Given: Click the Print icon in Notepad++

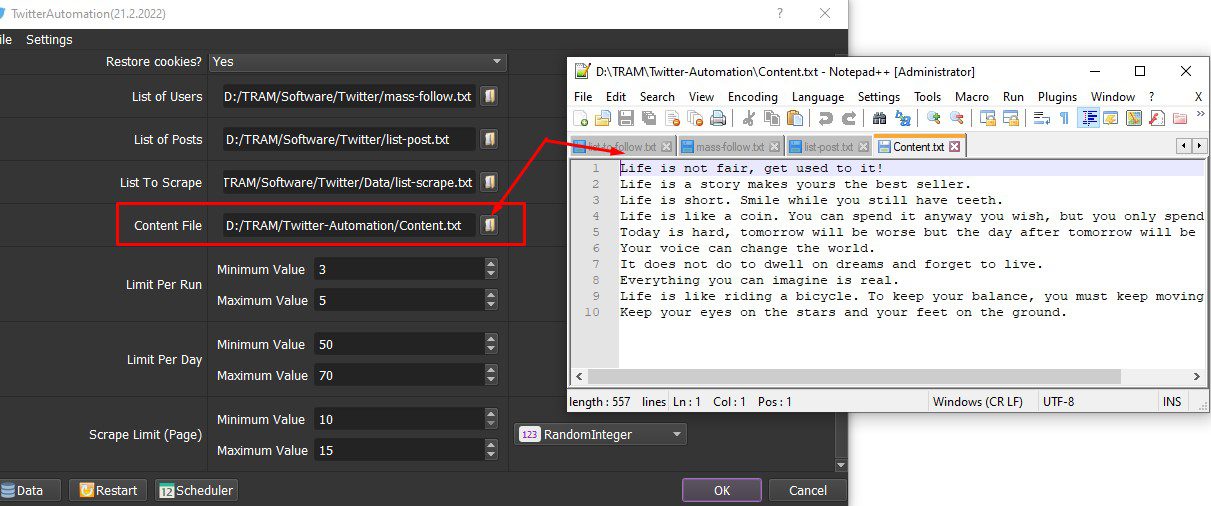Looking at the screenshot, I should click(719, 118).
